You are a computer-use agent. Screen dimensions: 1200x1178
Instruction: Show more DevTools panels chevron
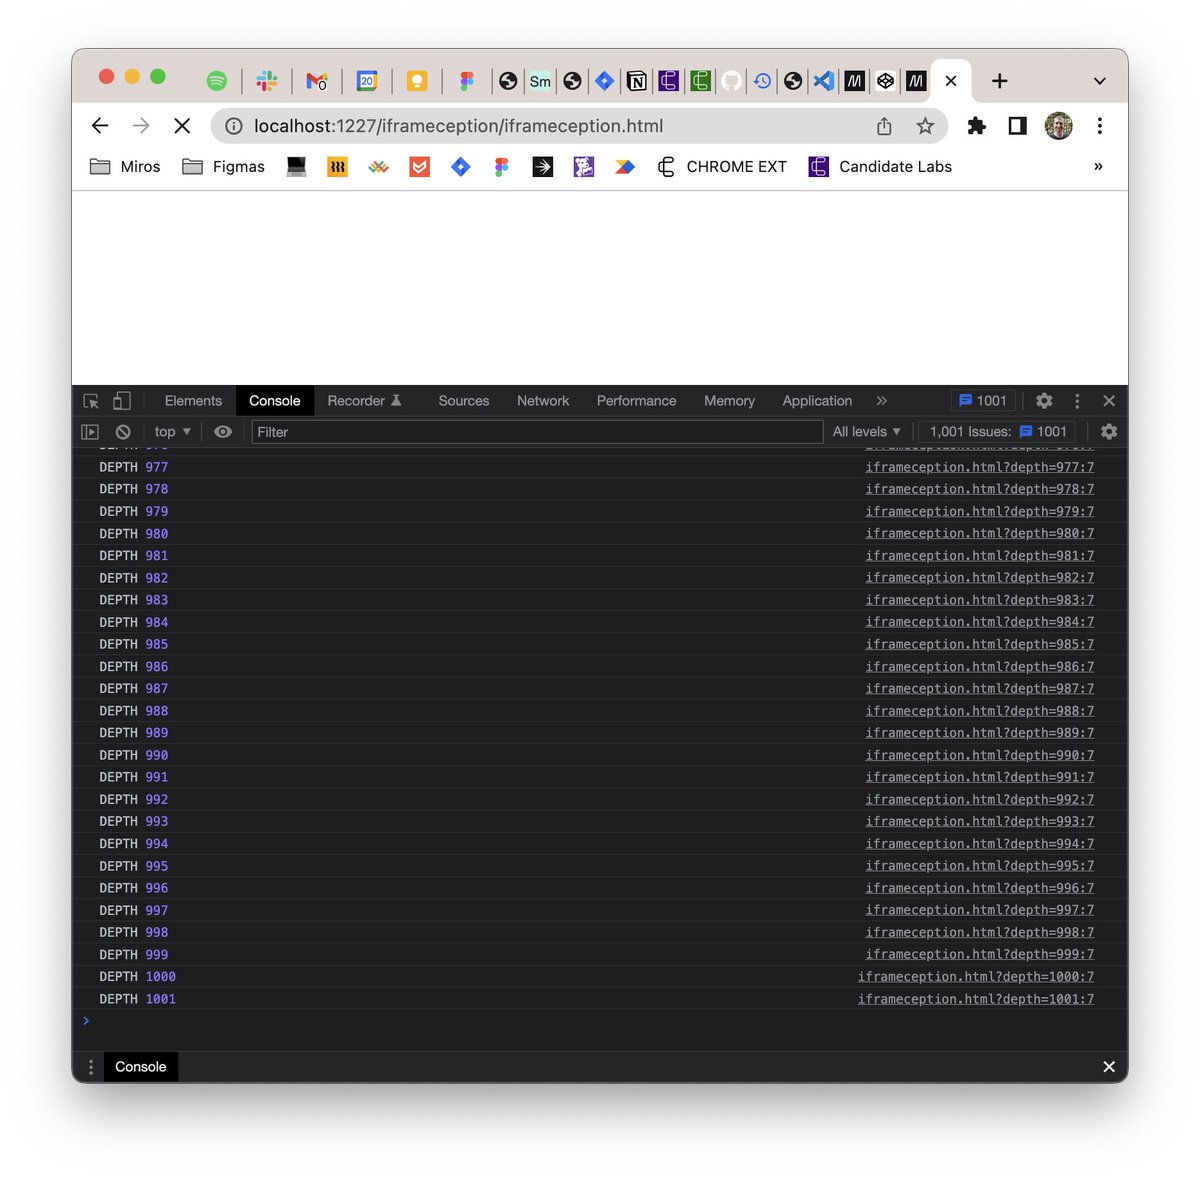pyautogui.click(x=881, y=401)
